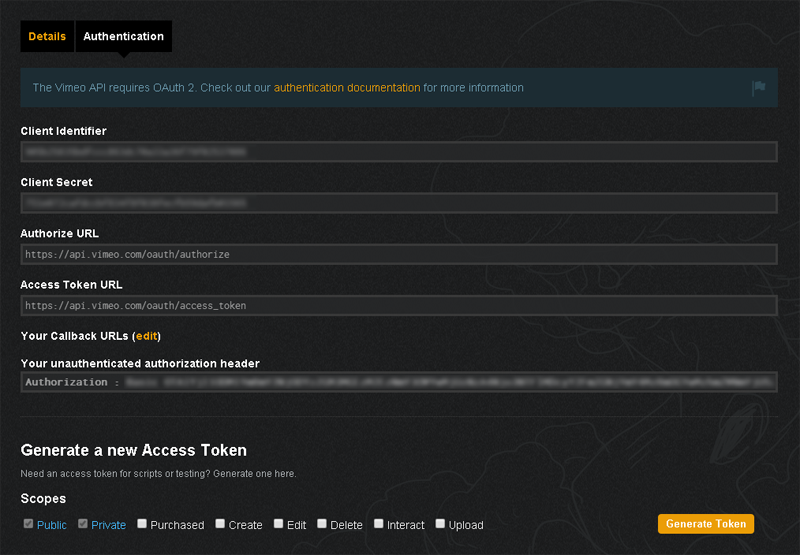Open the authentication documentation link

[x=347, y=88]
